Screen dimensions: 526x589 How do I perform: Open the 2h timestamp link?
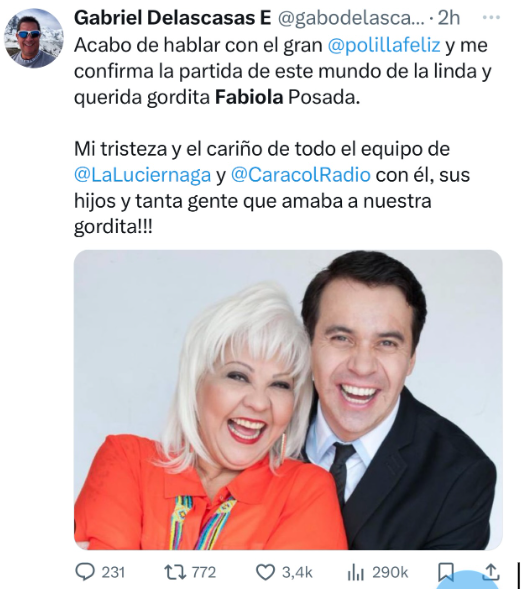click(x=449, y=18)
